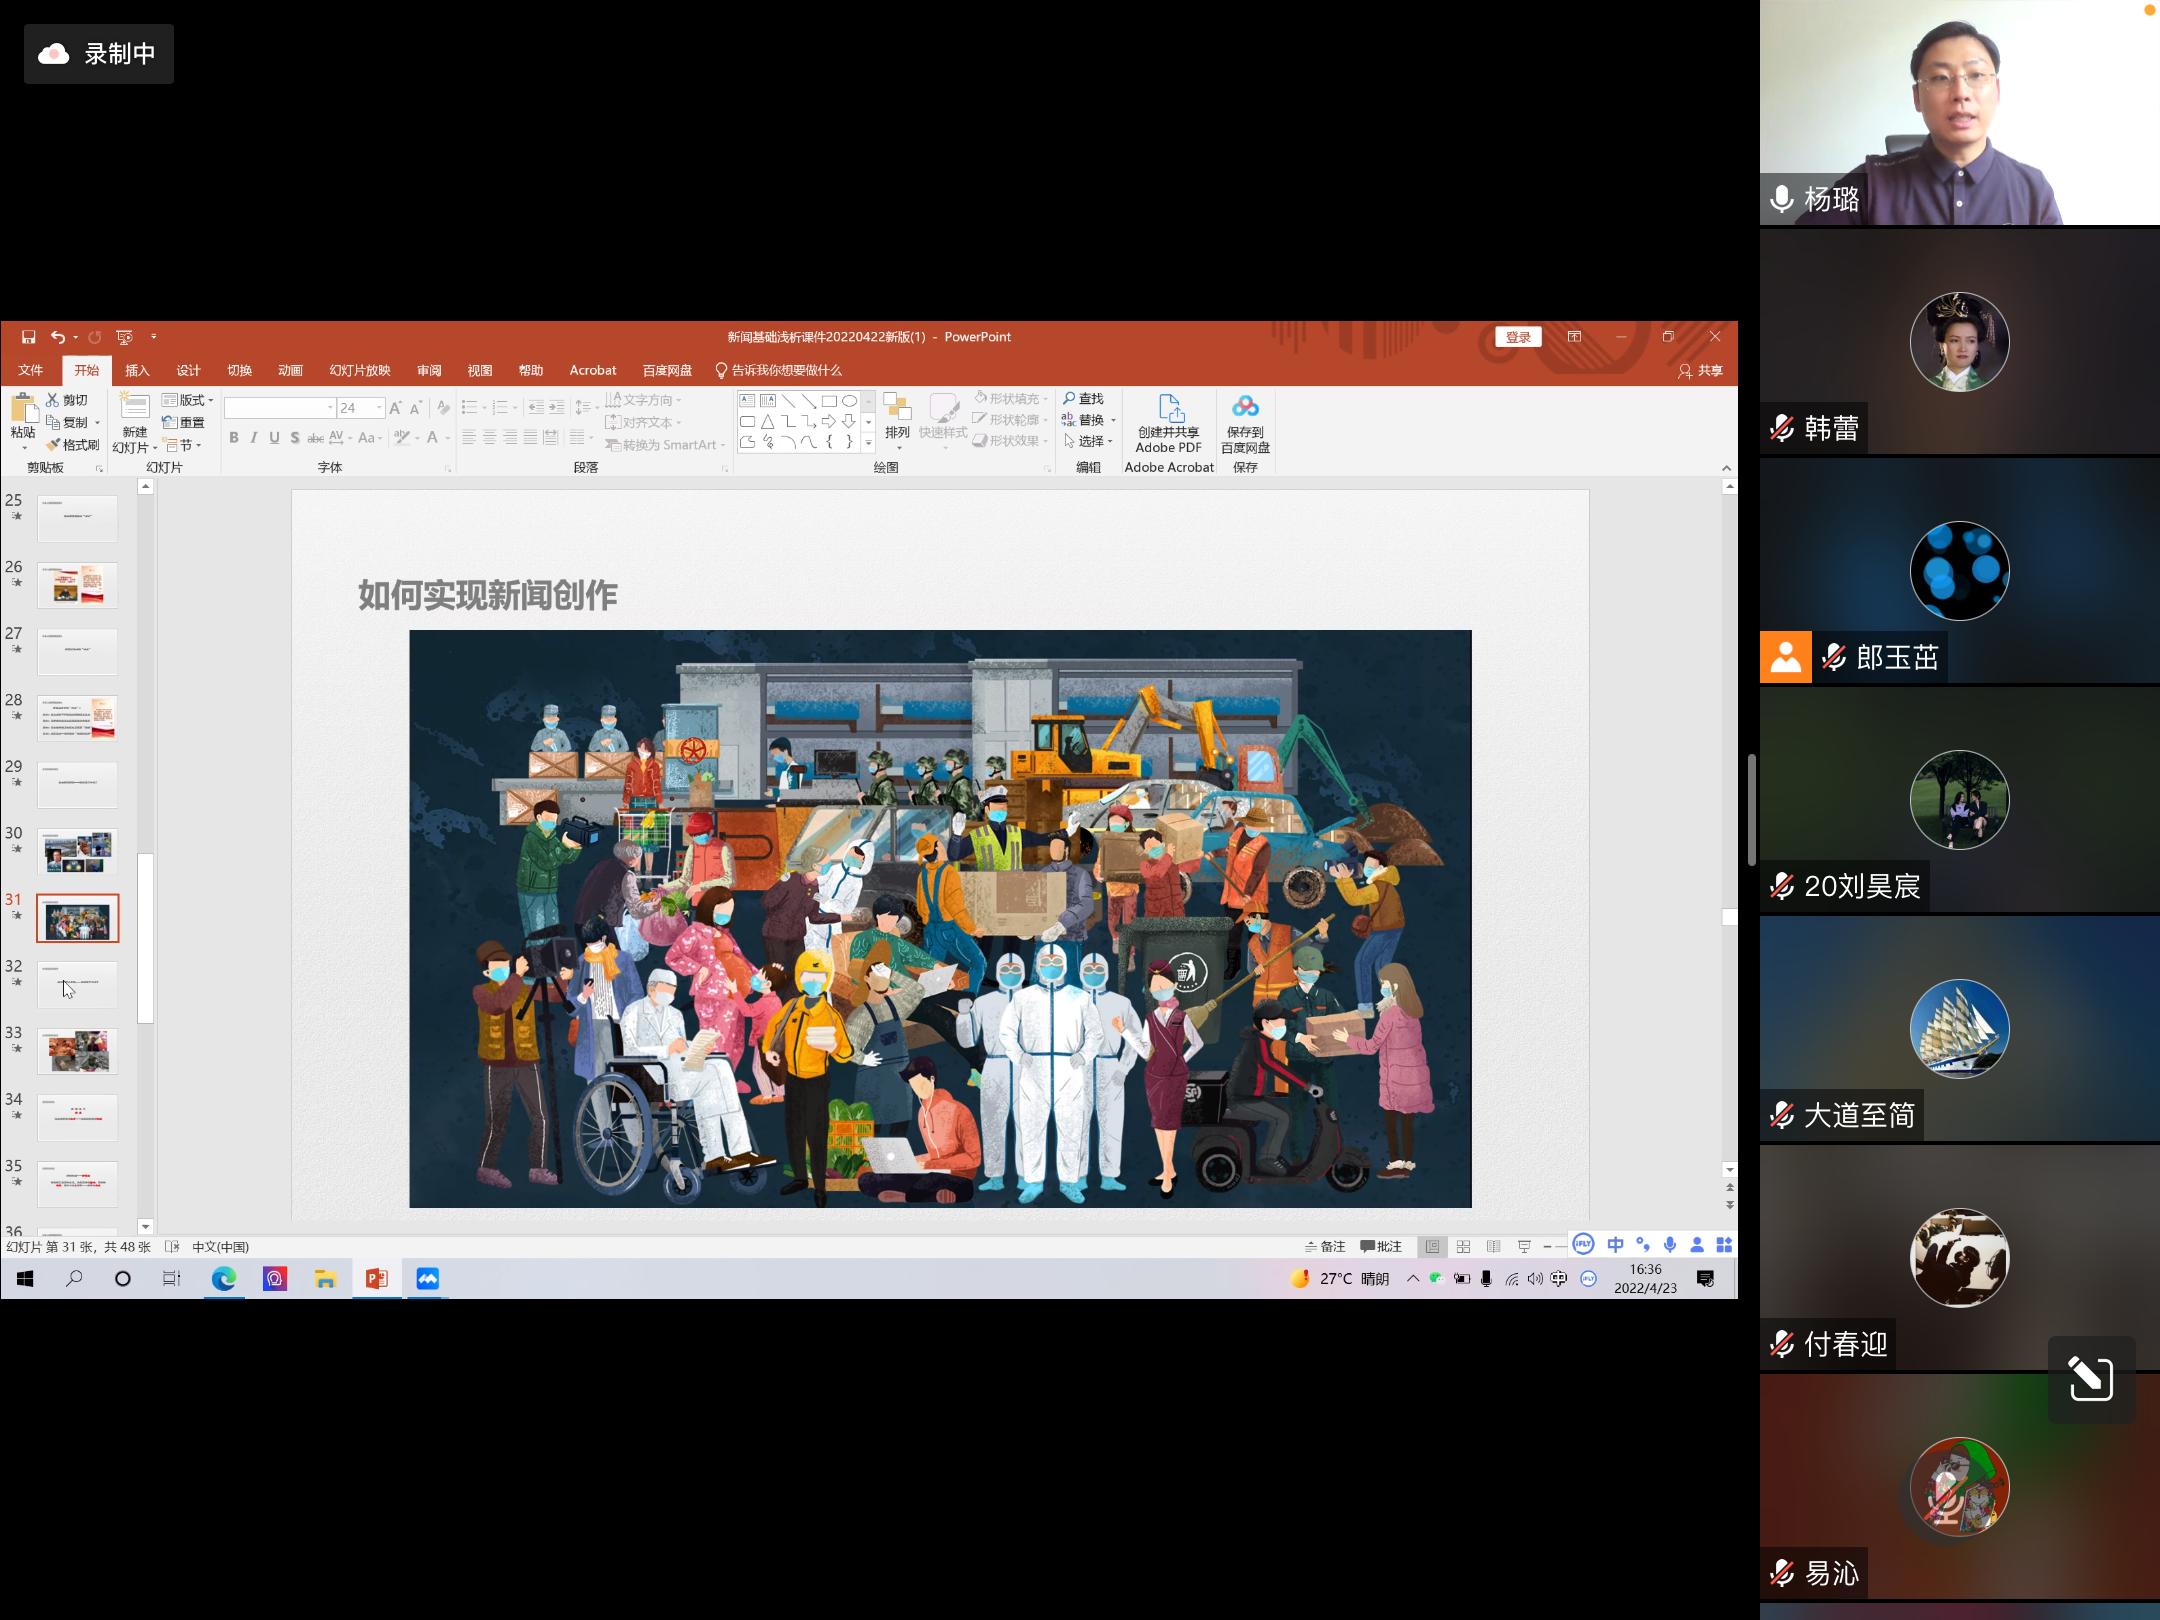Open PowerPoint from the Windows taskbar
Screen dimensions: 2160x1620
[377, 1279]
